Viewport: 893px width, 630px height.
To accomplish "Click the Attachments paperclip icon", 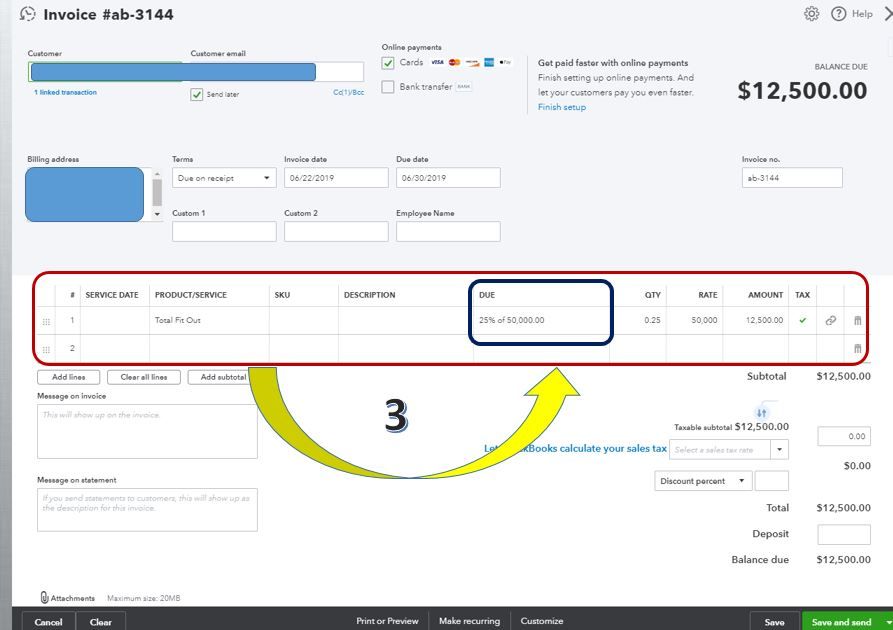I will (x=44, y=598).
